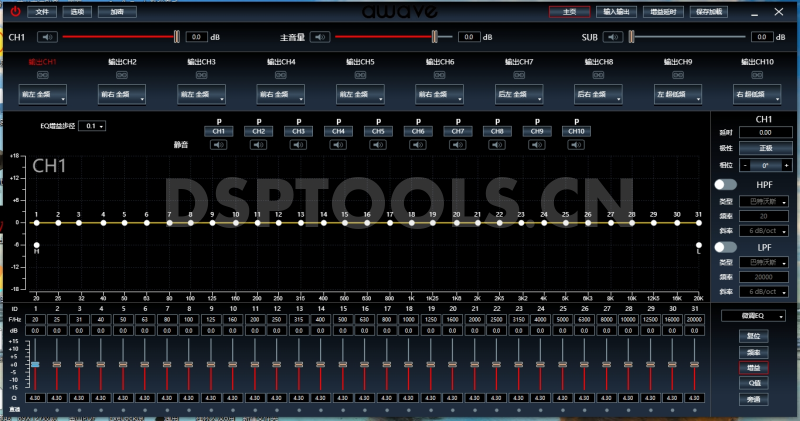The height and width of the screenshot is (421, 800).
Task: Enable the LPF toggle switch
Action: click(725, 247)
